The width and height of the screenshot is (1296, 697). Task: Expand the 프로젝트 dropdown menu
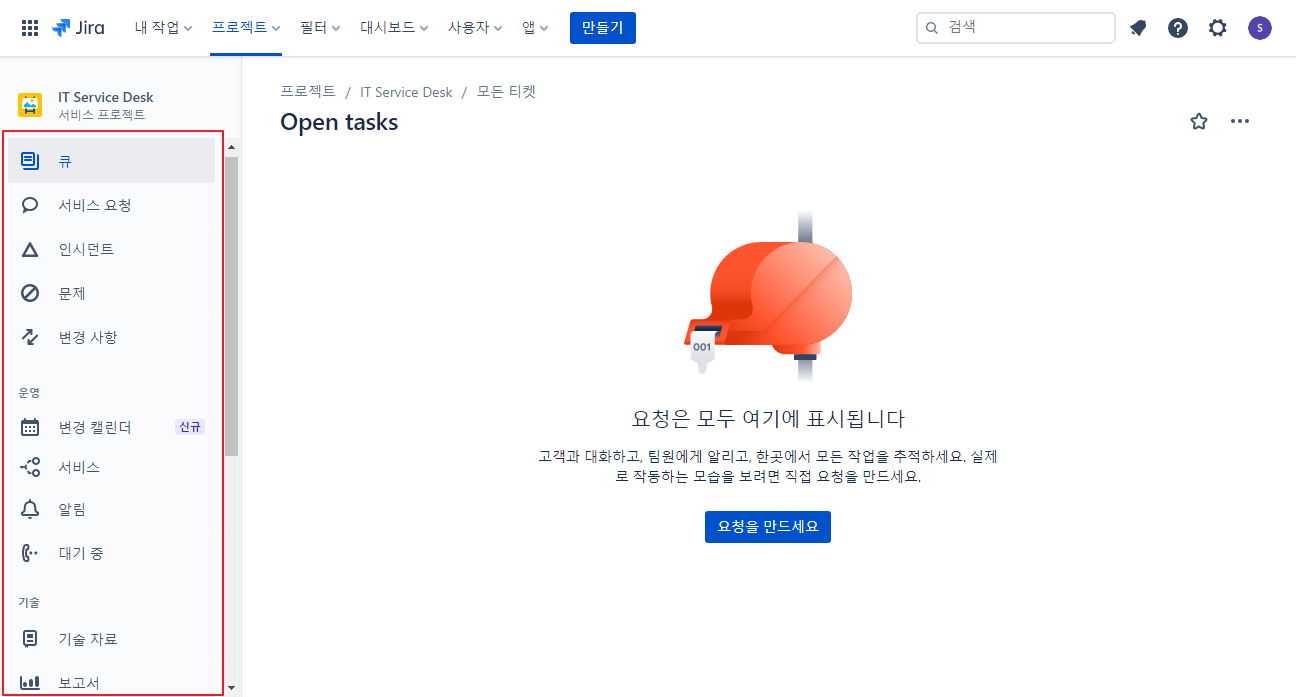246,28
